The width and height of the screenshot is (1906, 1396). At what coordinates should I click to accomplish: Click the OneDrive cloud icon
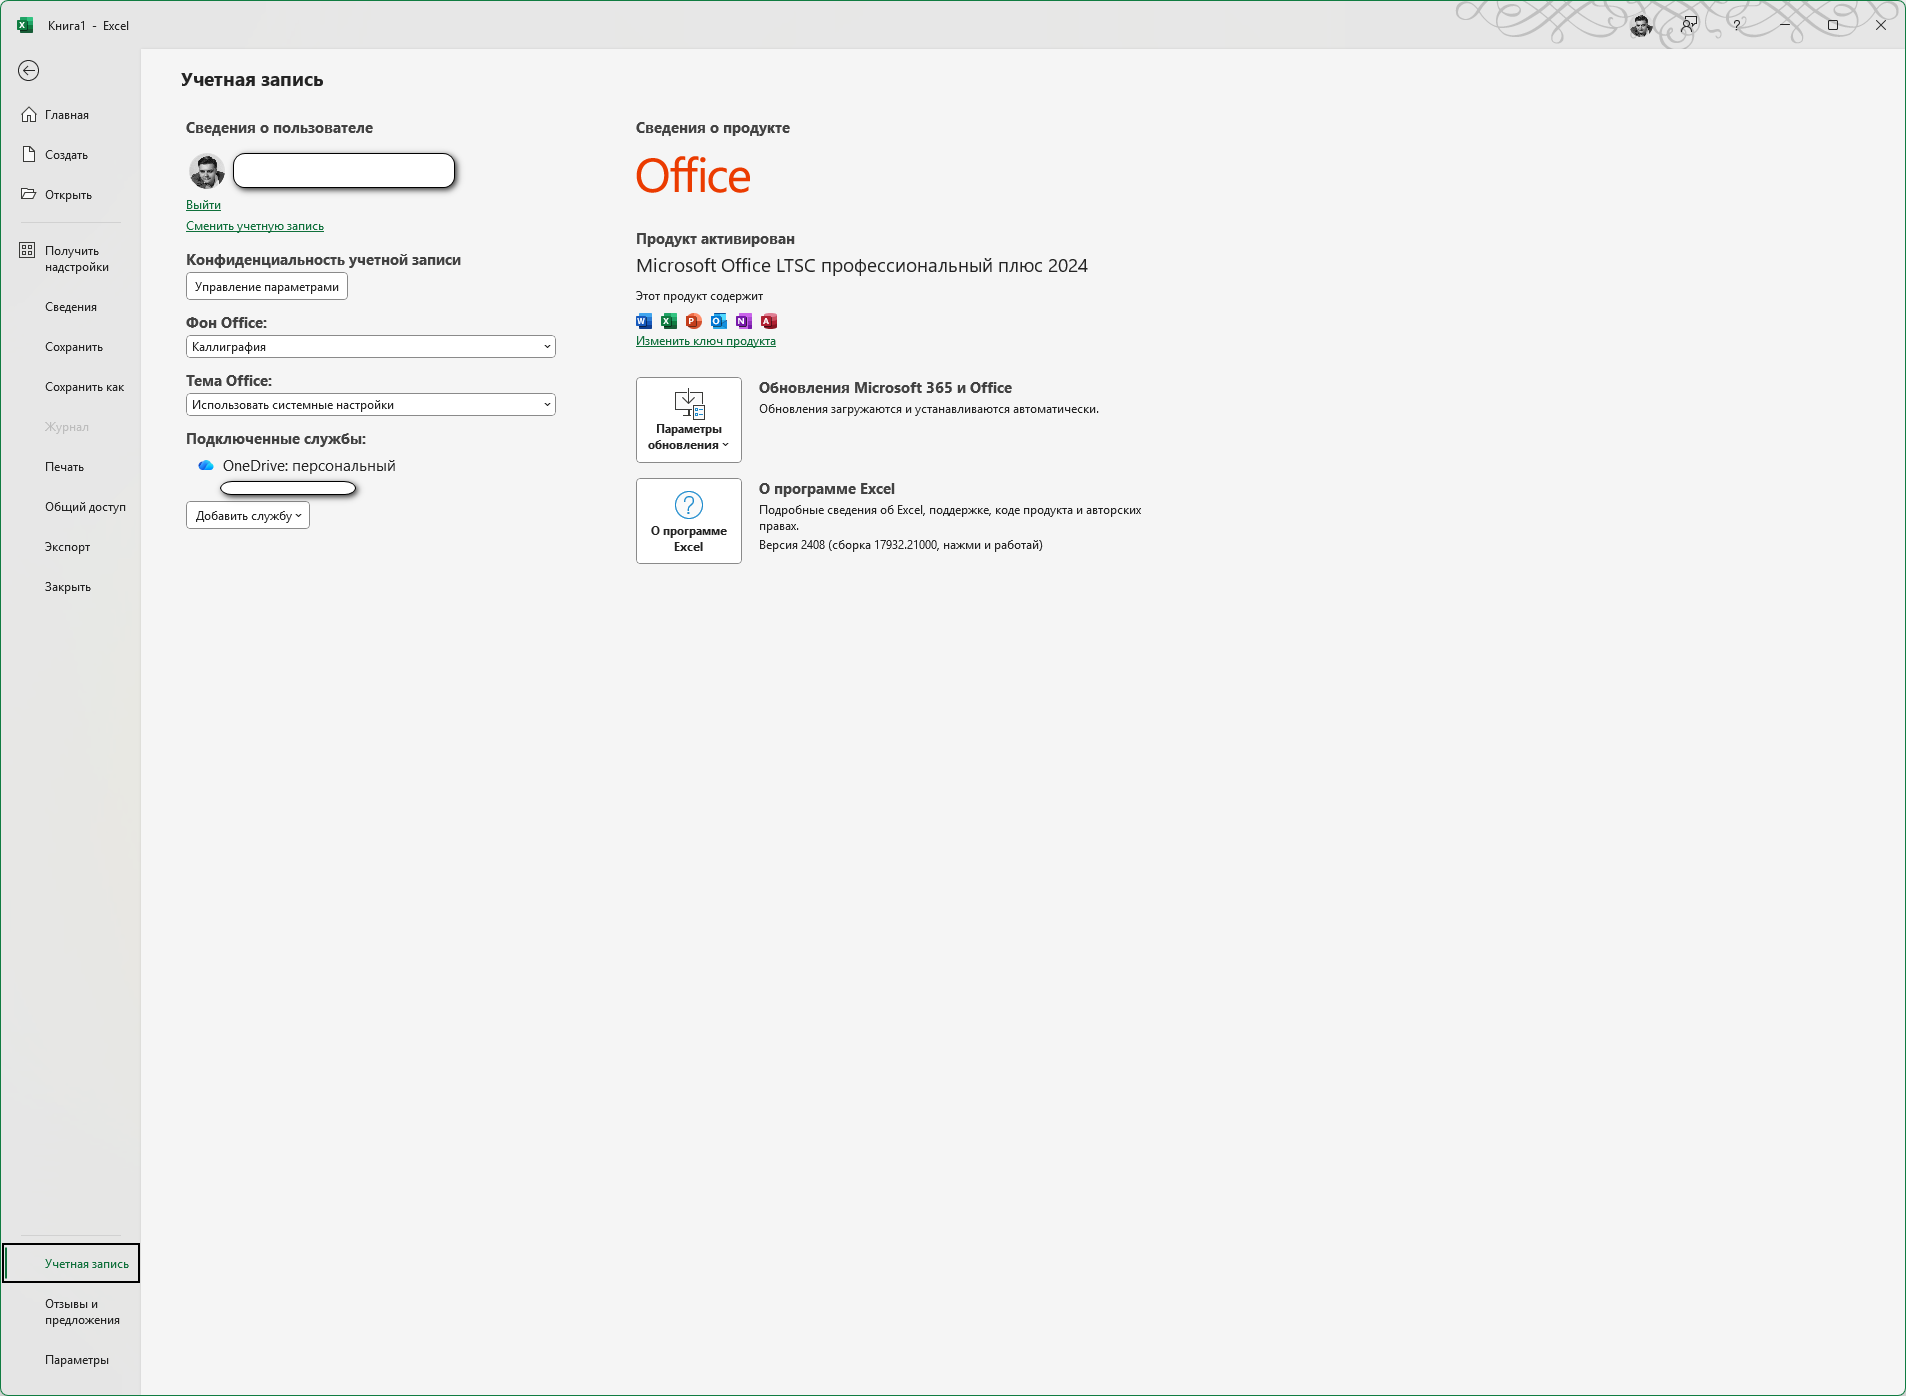pyautogui.click(x=206, y=466)
